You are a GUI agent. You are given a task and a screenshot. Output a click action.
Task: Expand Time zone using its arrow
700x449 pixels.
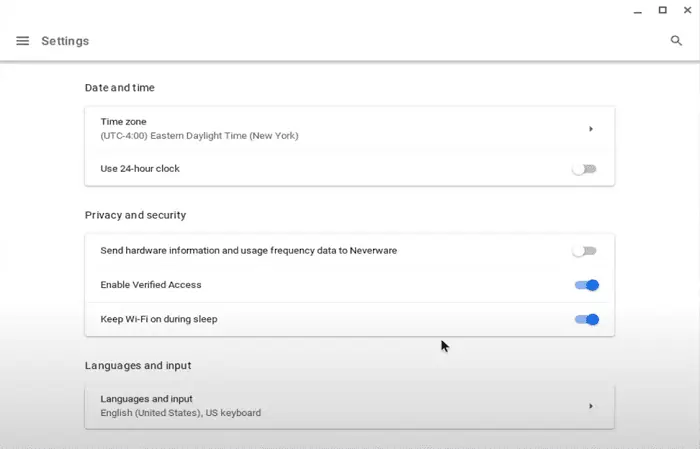(x=591, y=129)
